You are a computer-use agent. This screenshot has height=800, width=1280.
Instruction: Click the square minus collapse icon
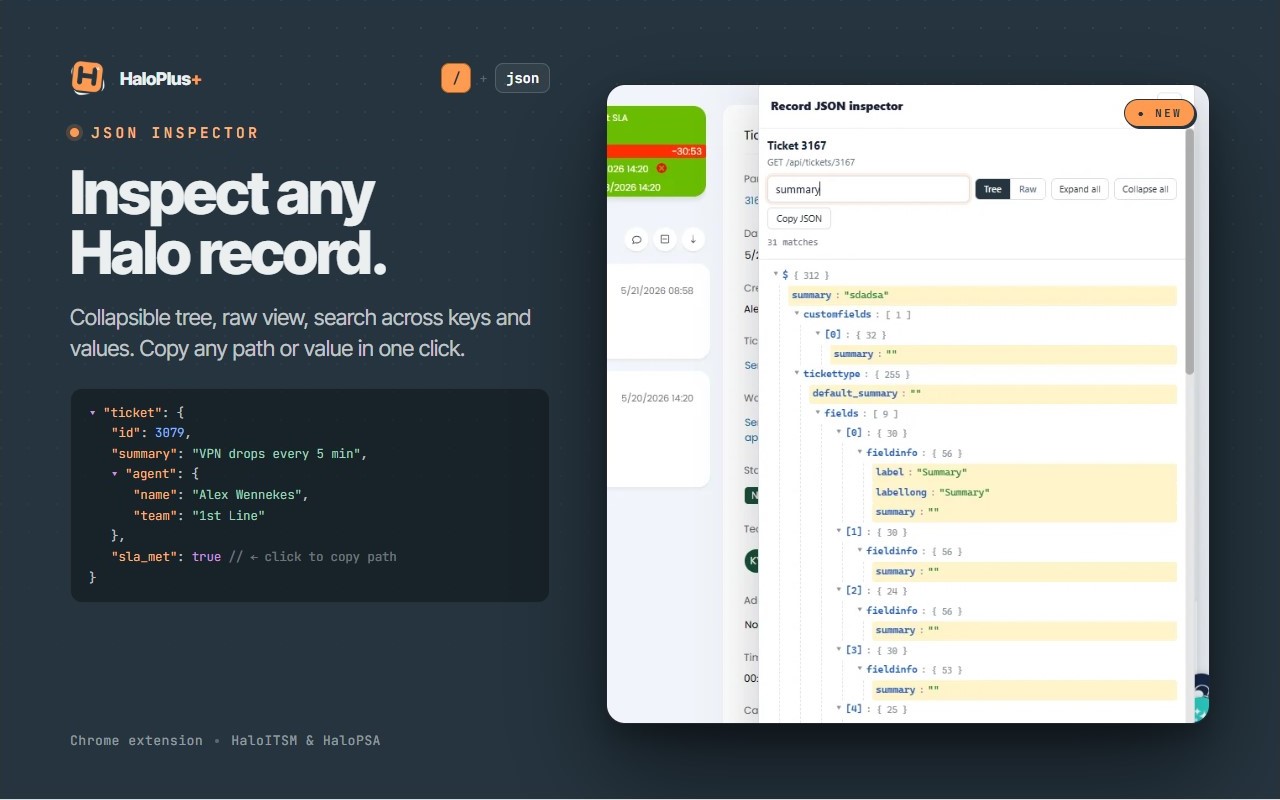coord(664,239)
